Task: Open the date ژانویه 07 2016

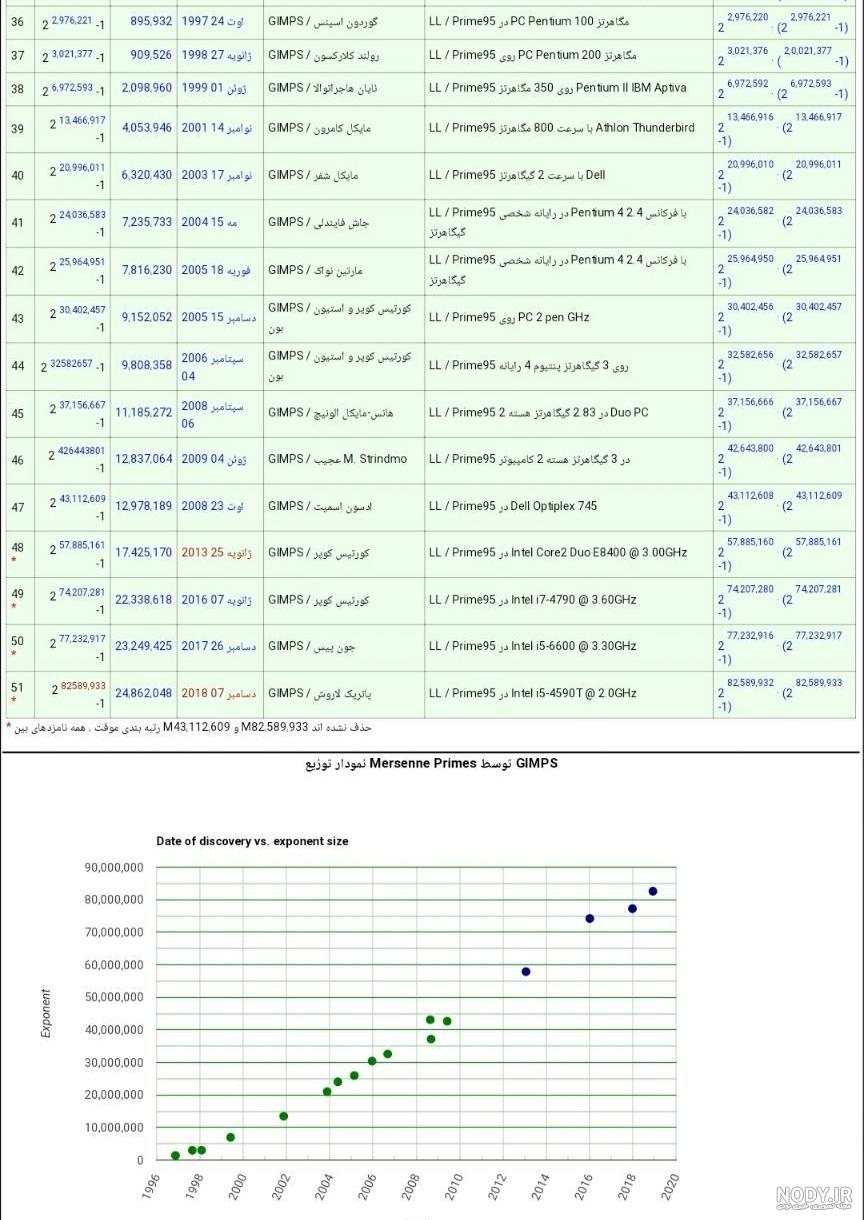Action: [x=217, y=600]
